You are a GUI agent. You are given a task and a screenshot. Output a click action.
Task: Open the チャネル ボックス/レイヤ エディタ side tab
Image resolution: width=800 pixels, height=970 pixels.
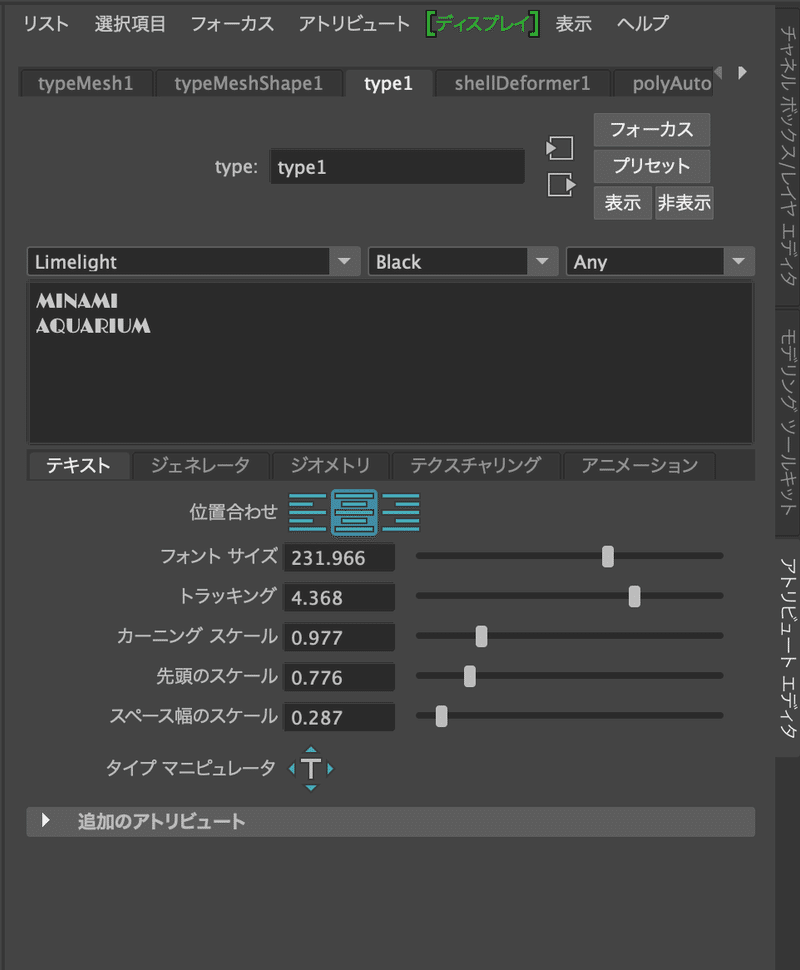pyautogui.click(x=788, y=156)
